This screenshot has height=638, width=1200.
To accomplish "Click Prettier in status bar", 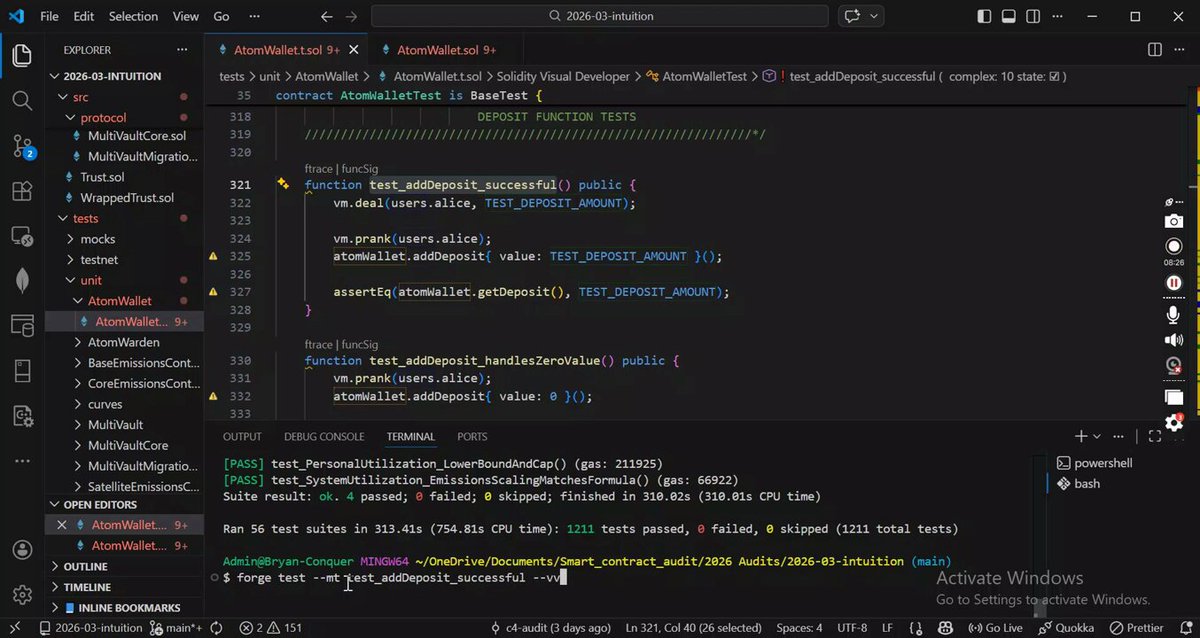I will (x=1136, y=628).
